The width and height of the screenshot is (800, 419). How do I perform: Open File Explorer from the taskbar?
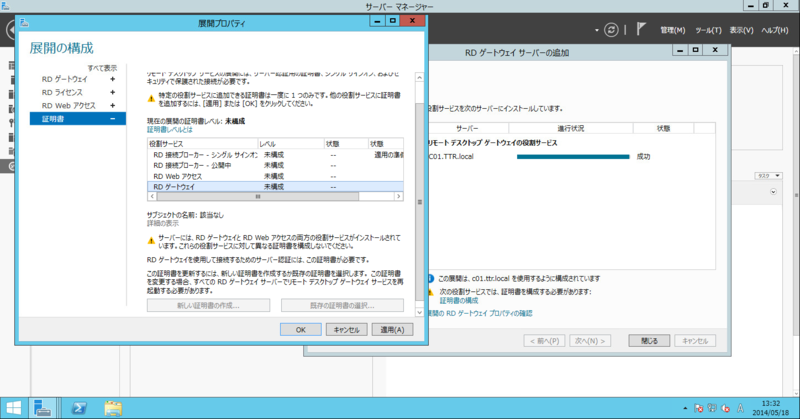[x=113, y=408]
